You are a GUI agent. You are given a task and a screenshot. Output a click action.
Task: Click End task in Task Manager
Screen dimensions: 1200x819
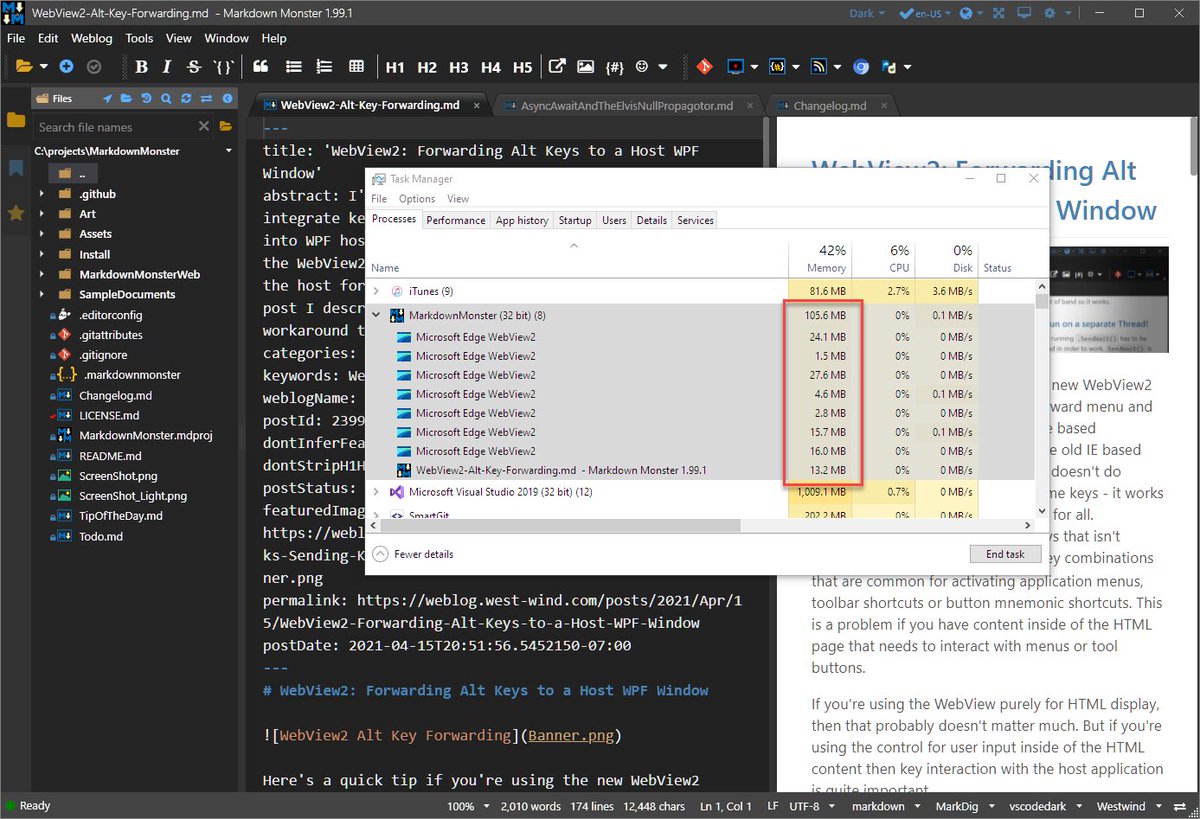pos(1005,554)
